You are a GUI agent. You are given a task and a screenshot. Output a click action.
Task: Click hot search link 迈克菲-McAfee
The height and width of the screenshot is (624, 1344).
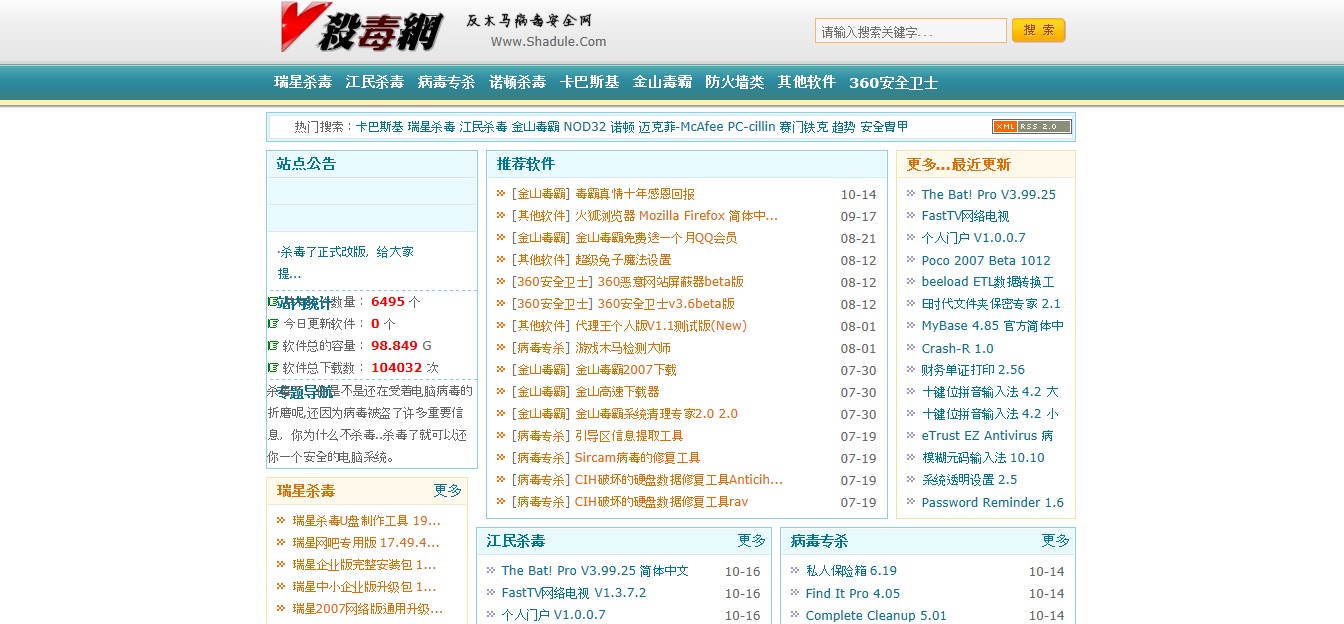pos(681,127)
